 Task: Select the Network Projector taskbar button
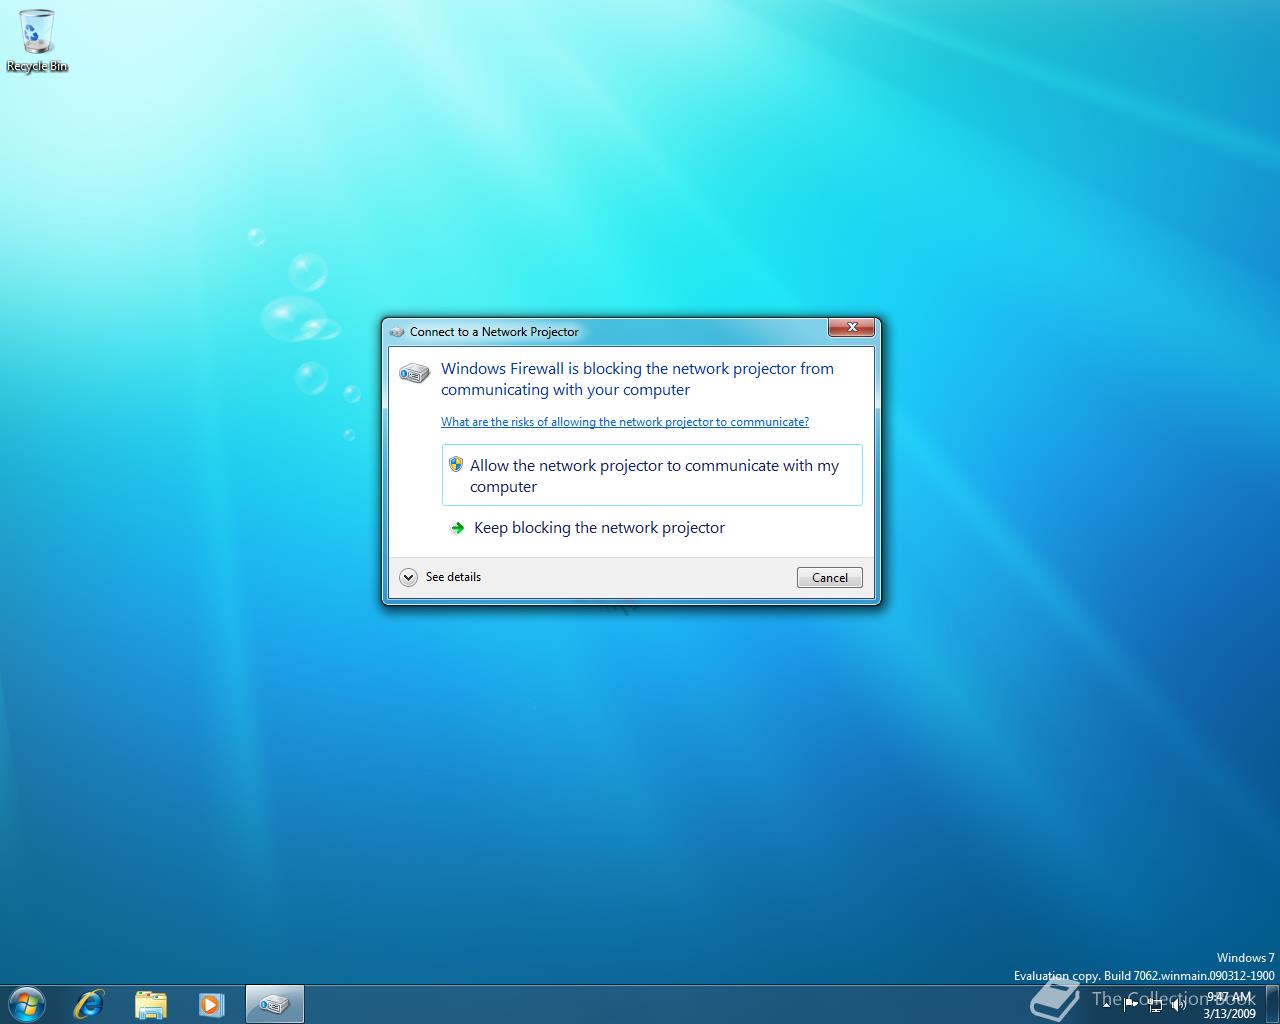click(274, 1004)
